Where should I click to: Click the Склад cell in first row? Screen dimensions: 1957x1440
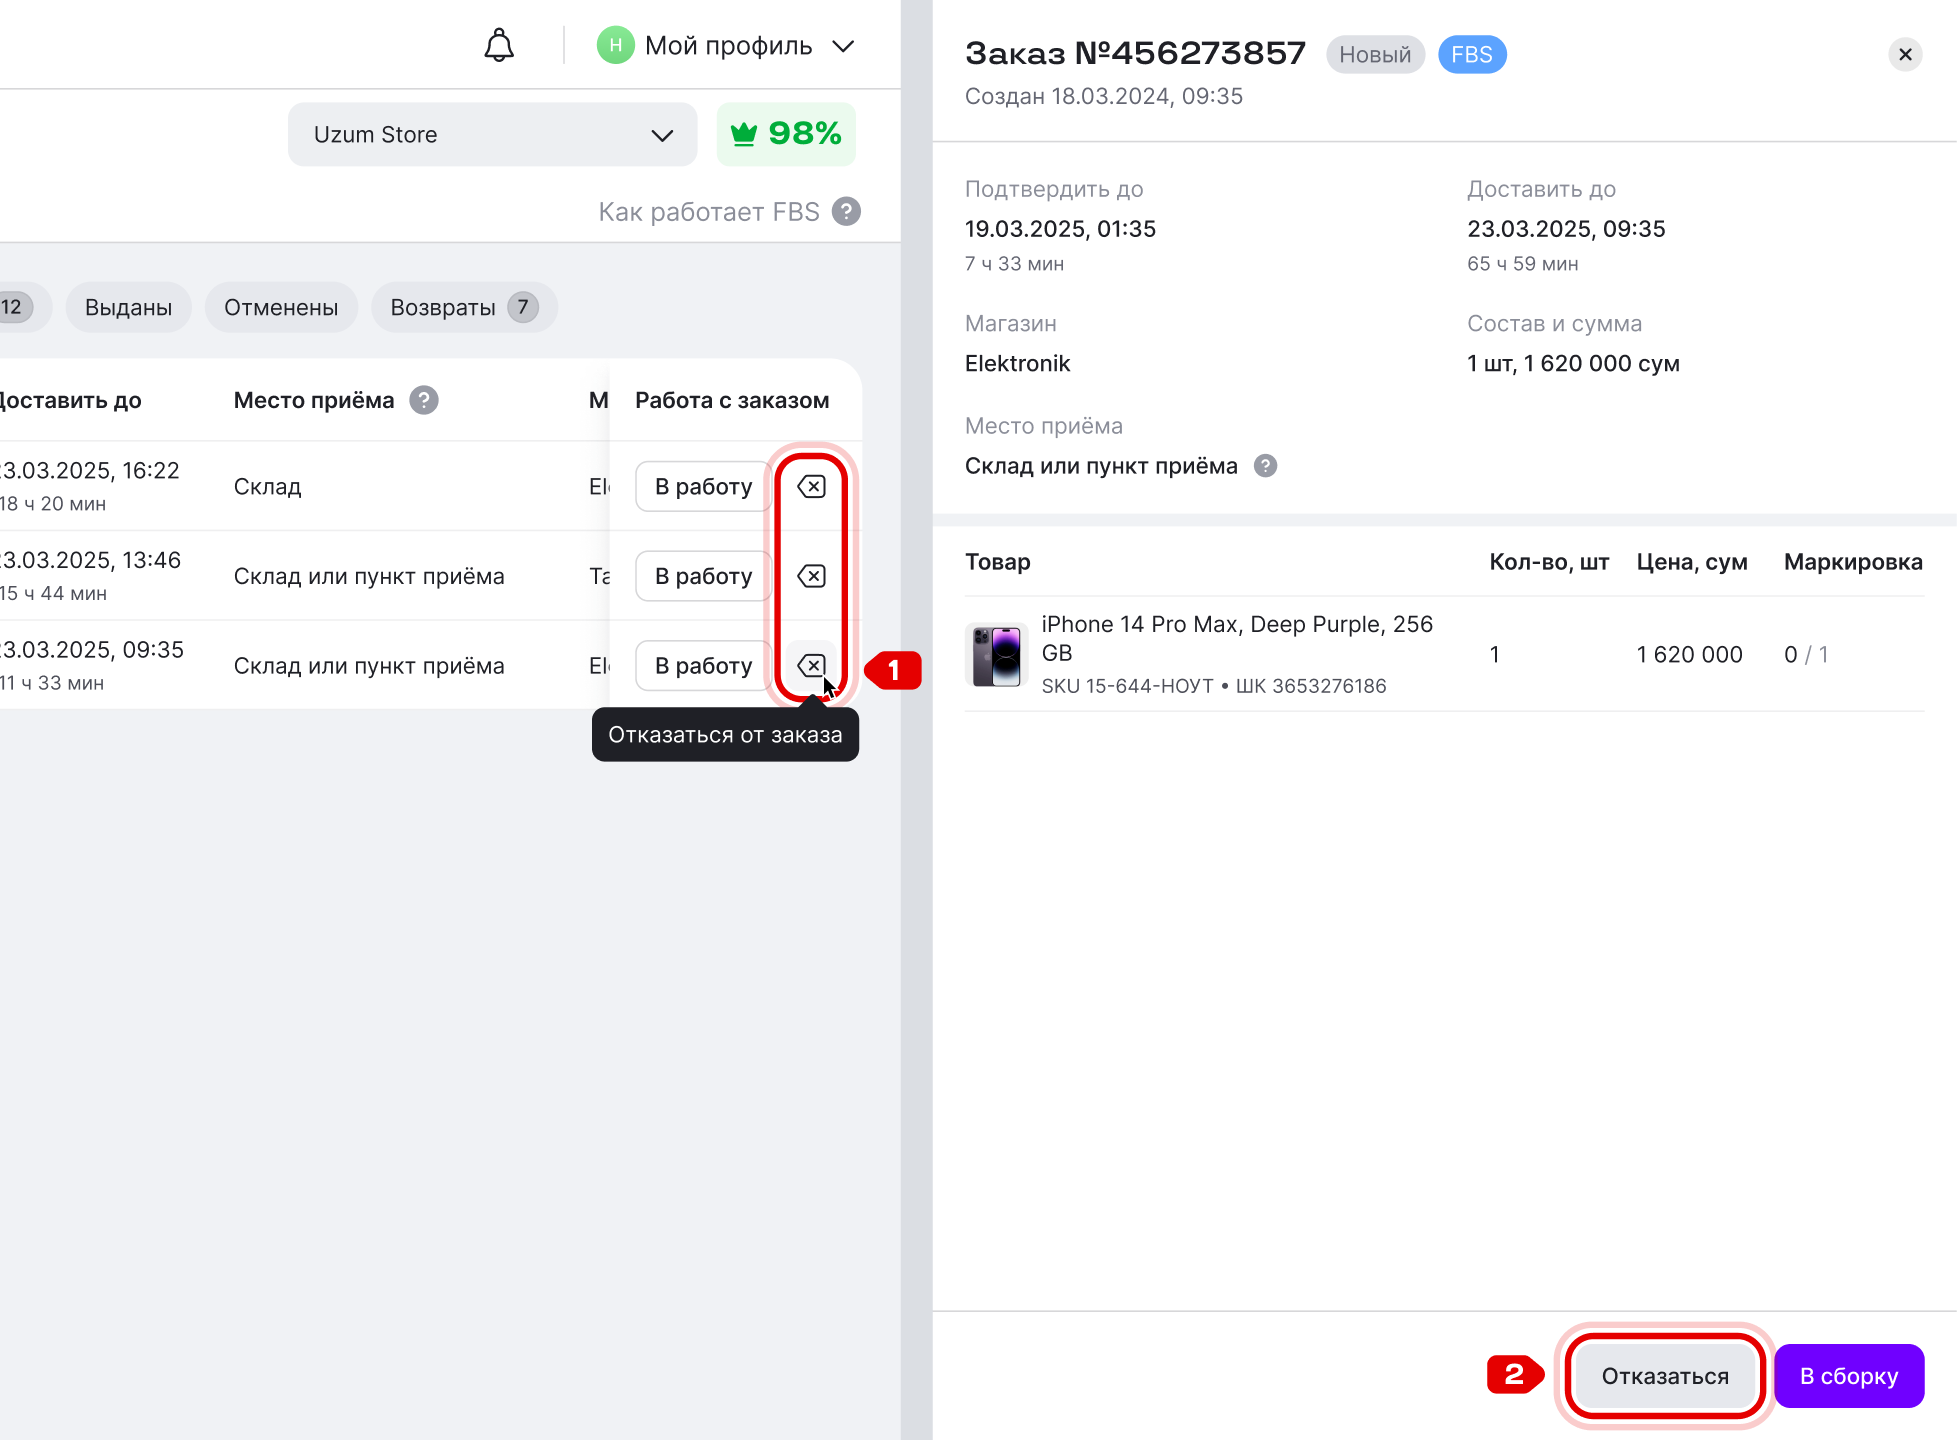click(267, 487)
